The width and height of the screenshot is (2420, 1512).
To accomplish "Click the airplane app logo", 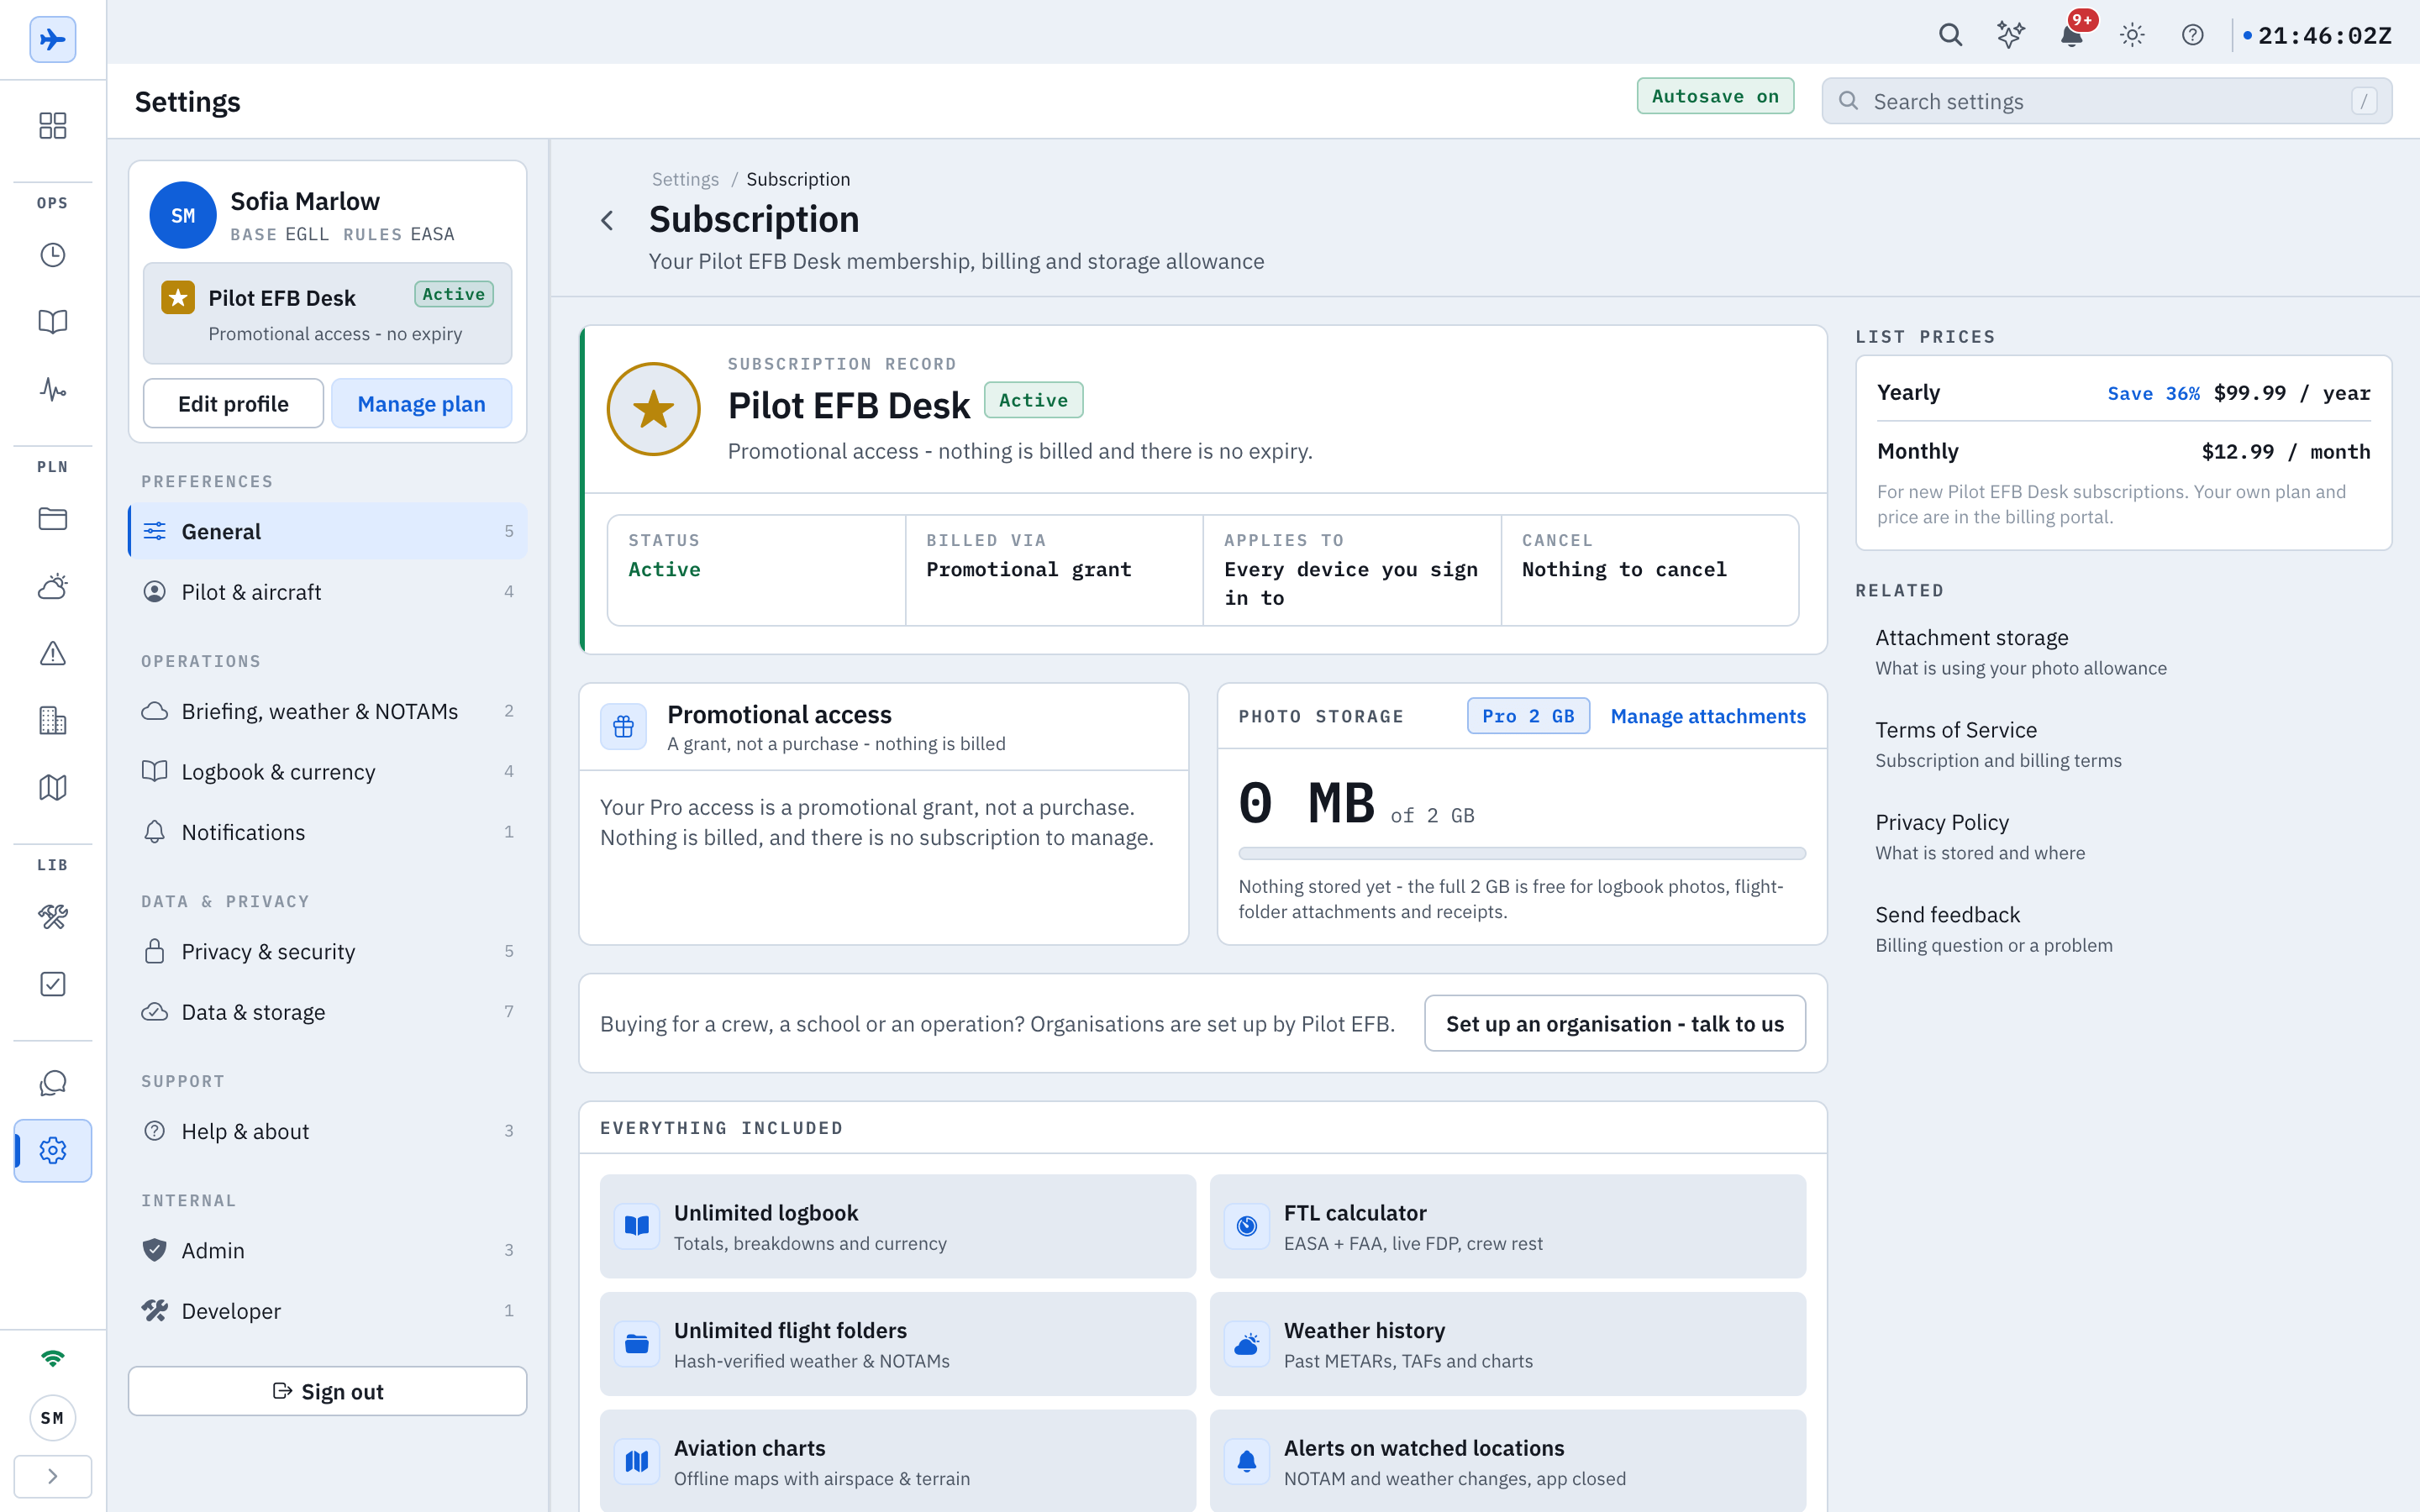I will point(53,40).
